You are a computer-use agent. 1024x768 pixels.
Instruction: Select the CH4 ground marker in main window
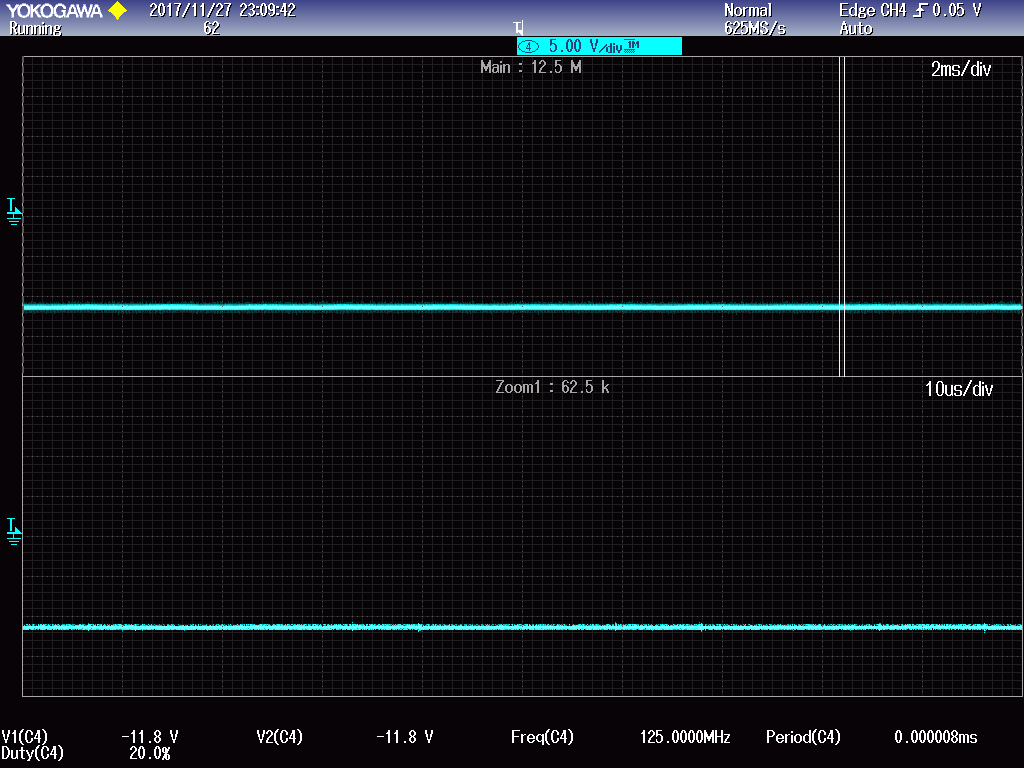[14, 212]
